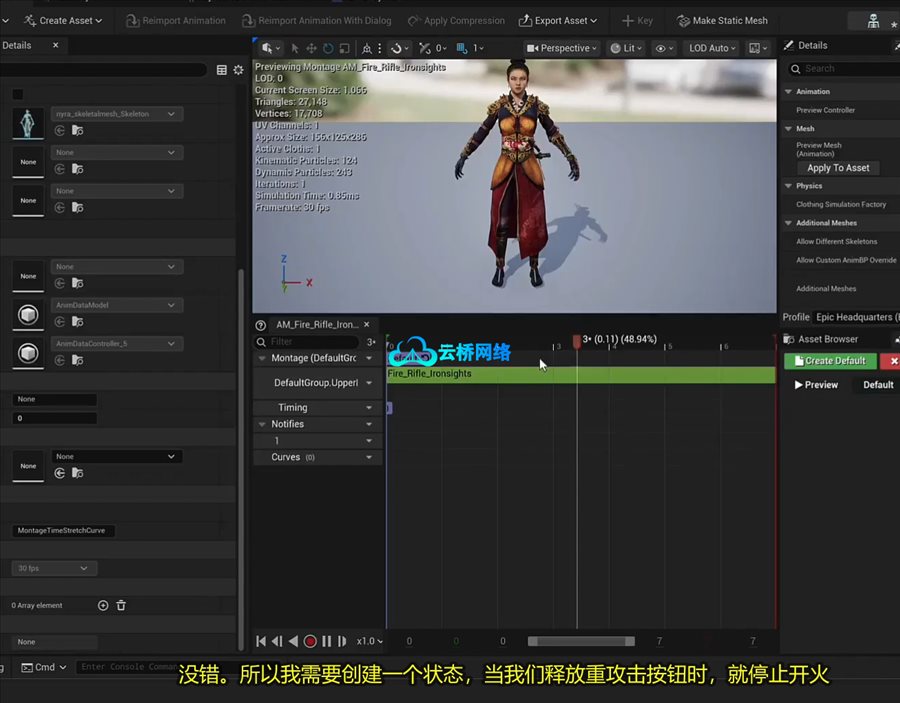
Task: Switch to the AM_Fire_Rifle_Iron montage tab
Action: pos(316,324)
